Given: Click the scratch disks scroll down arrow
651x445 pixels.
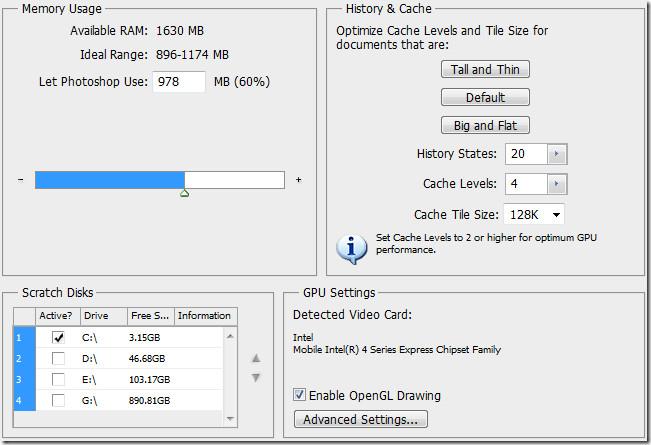Looking at the screenshot, I should (230, 419).
